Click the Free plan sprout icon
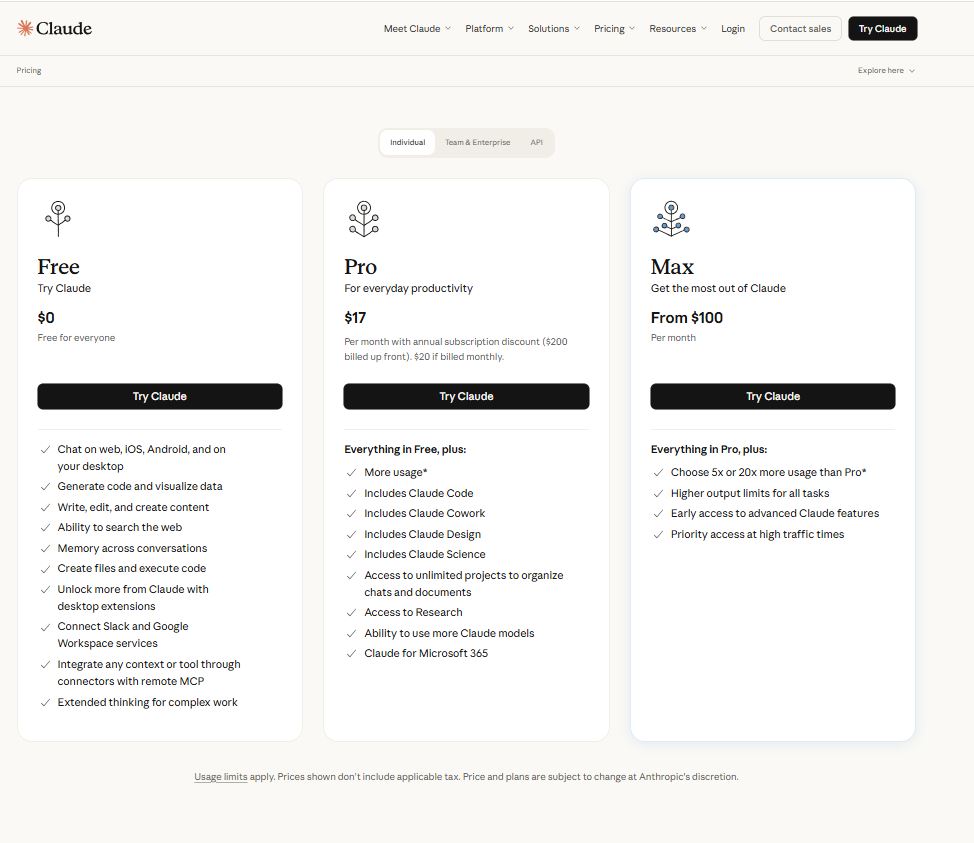The height and width of the screenshot is (843, 974). [58, 219]
